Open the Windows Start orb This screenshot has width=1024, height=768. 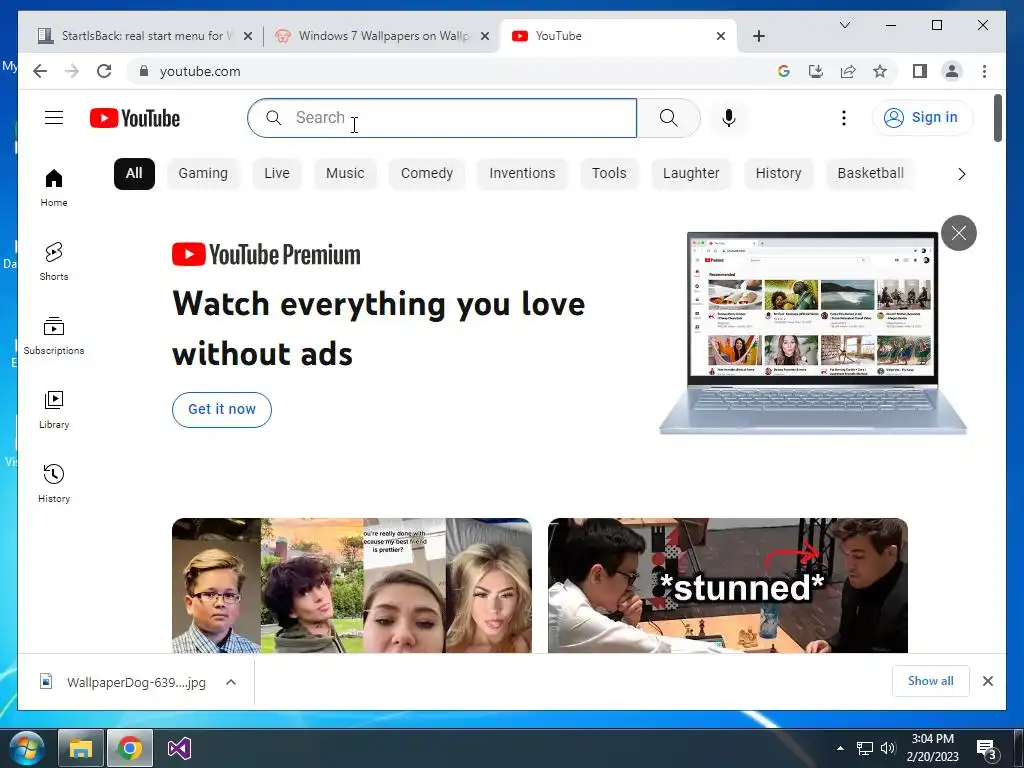pos(27,748)
